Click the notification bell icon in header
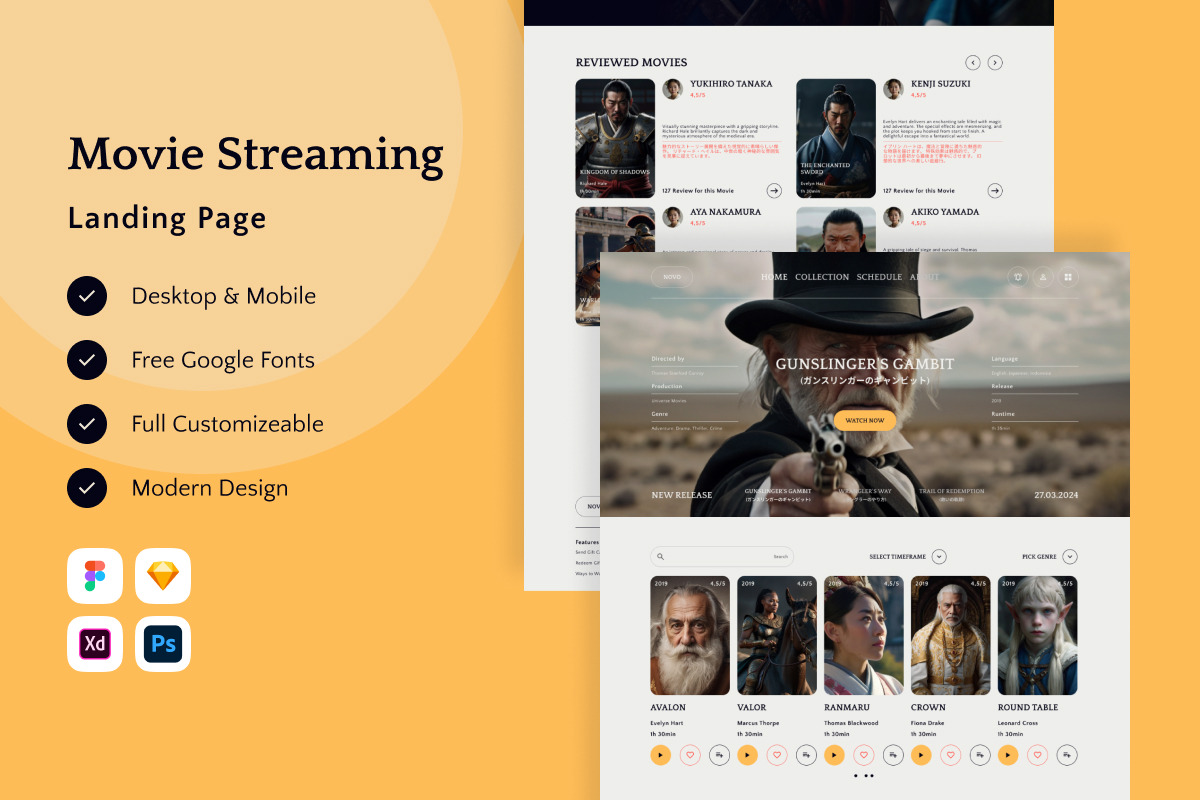The image size is (1200, 800). tap(1018, 277)
